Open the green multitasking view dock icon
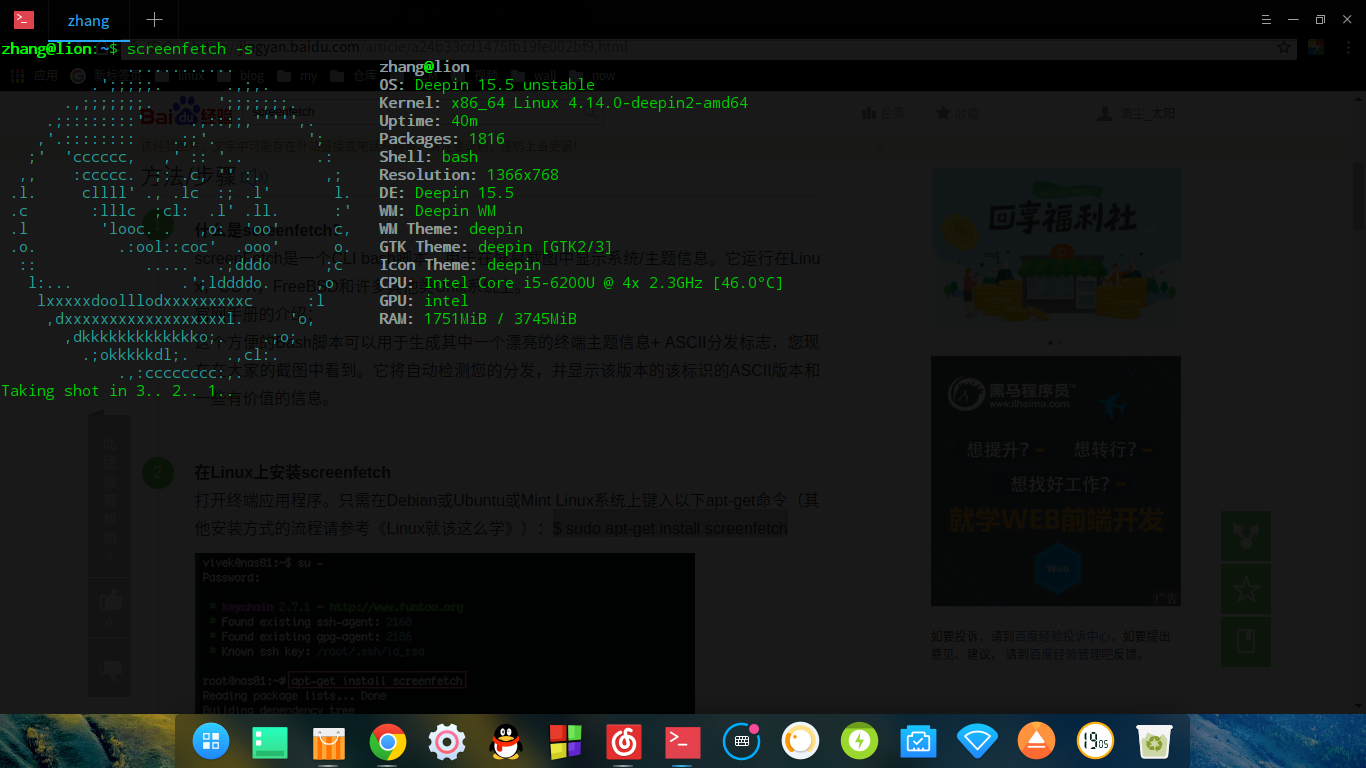This screenshot has height=768, width=1366. point(270,741)
